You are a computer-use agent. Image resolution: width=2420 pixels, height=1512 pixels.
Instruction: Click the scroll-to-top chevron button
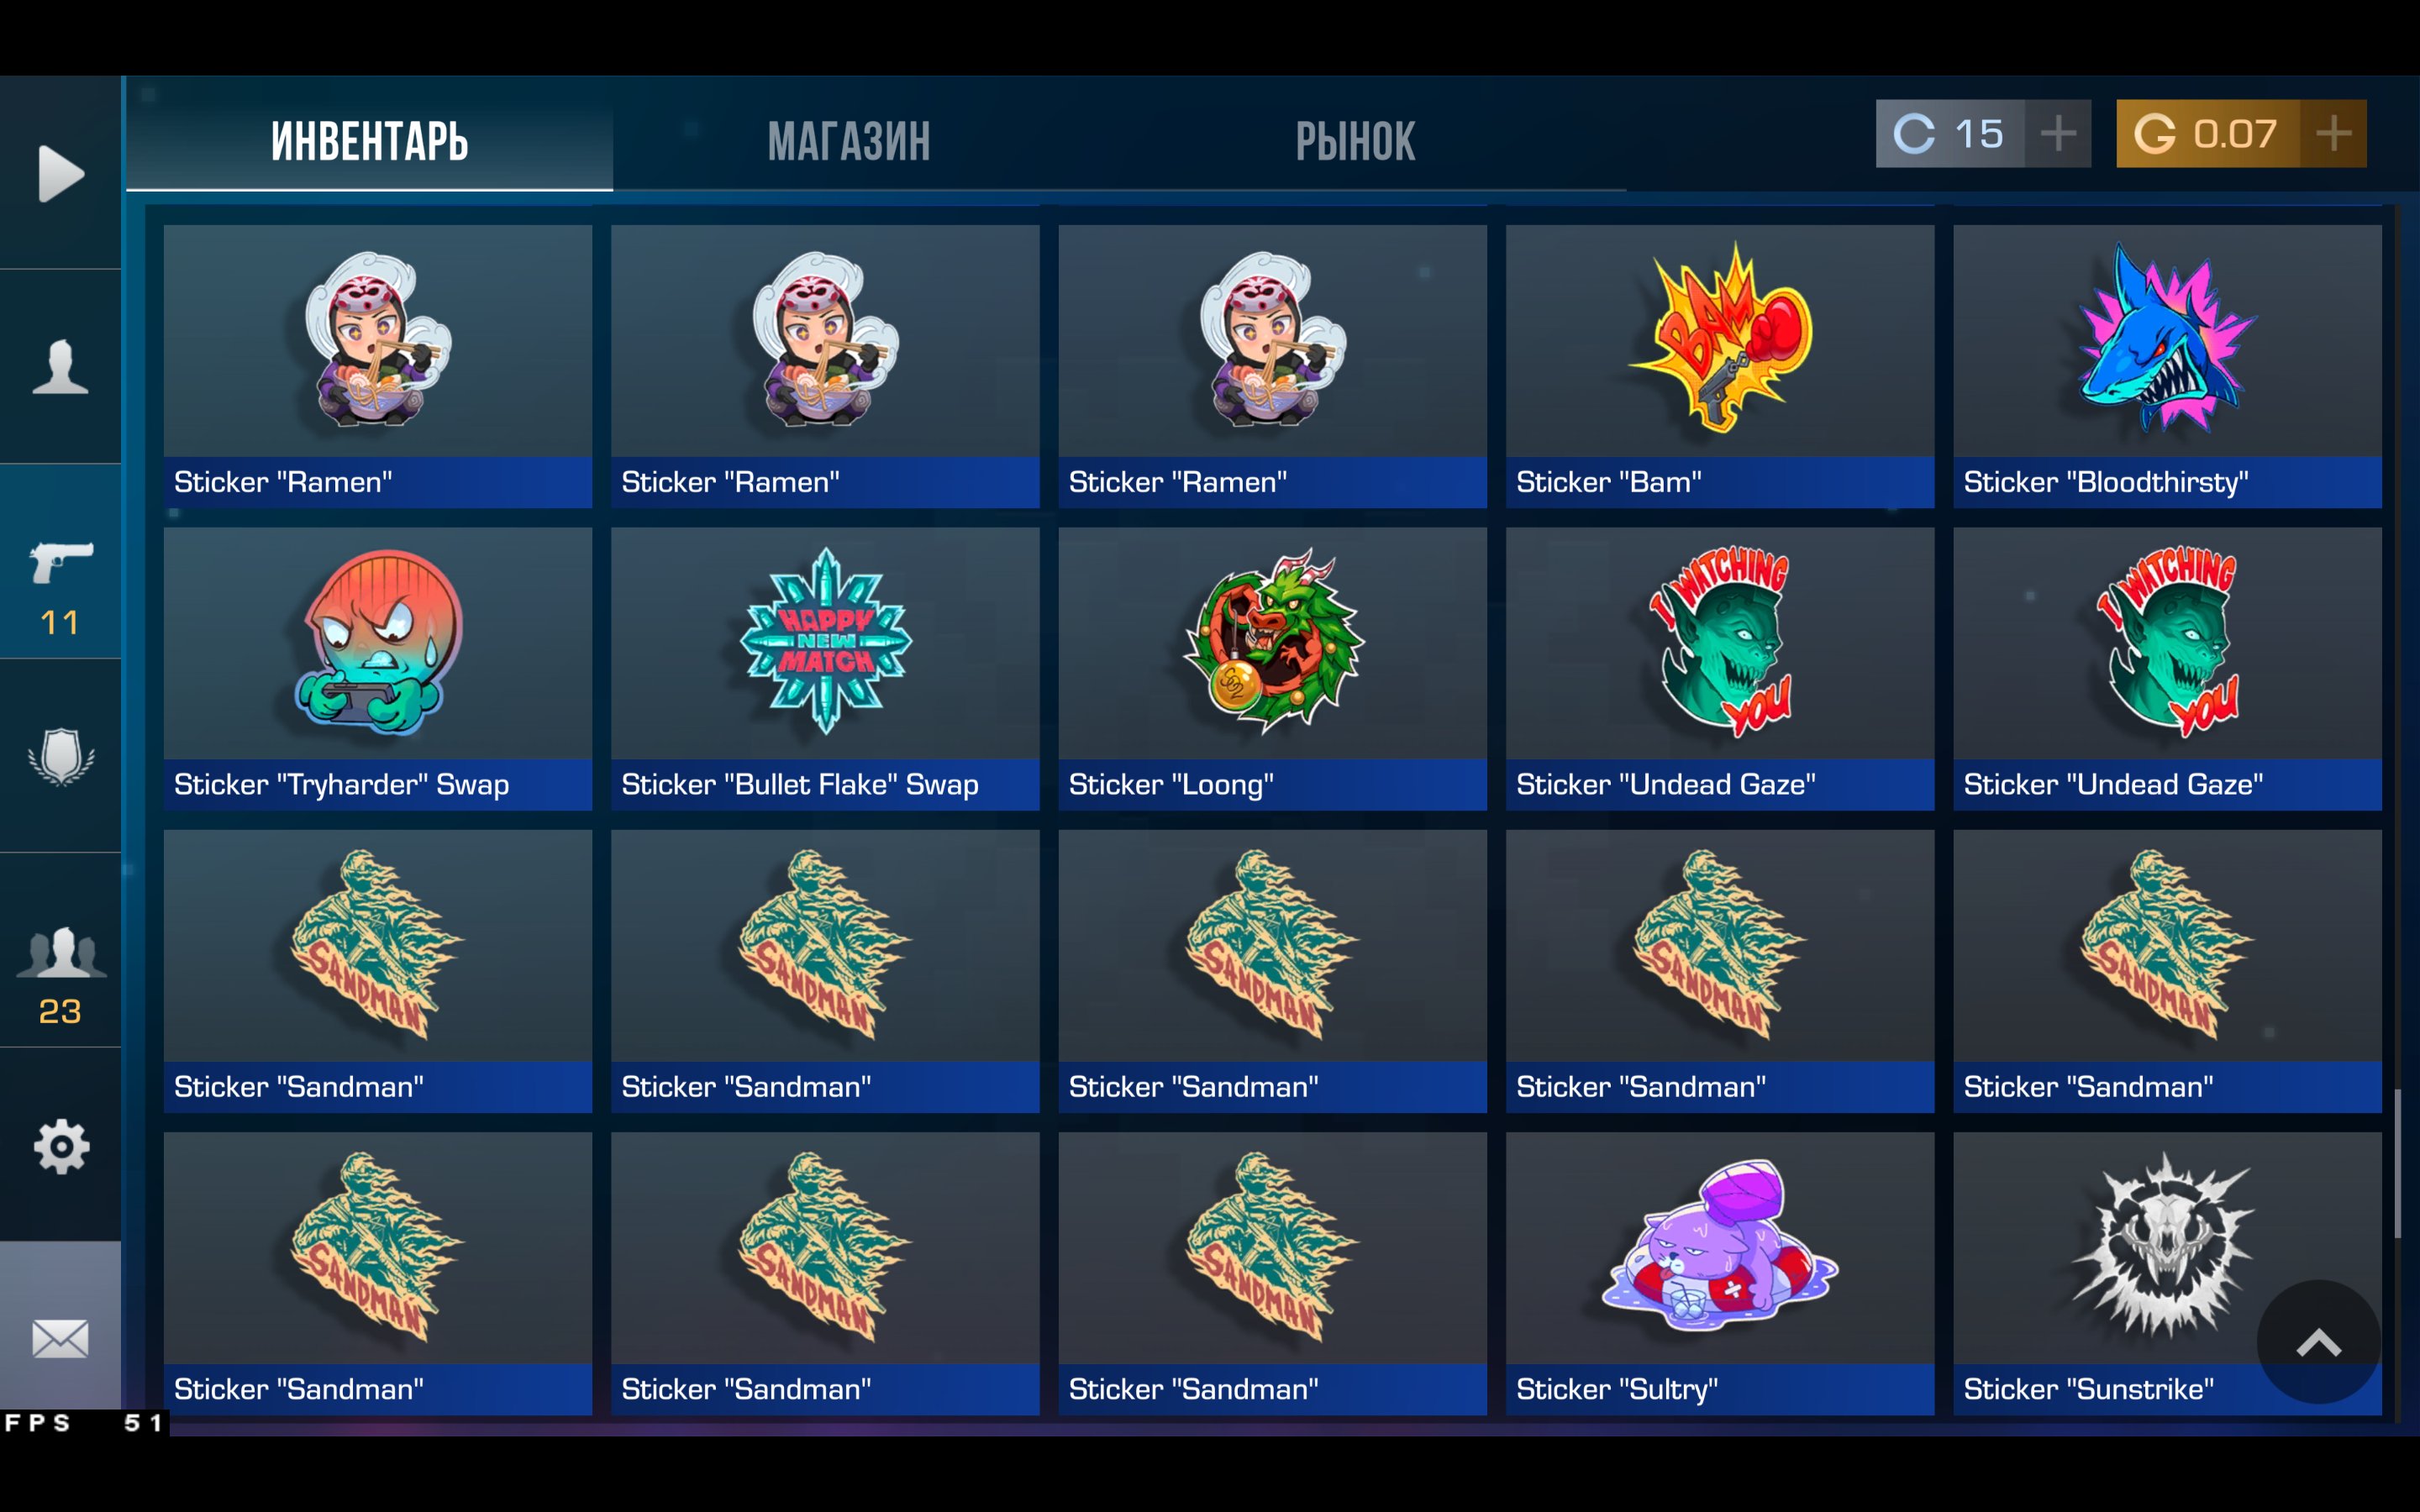[x=2318, y=1342]
